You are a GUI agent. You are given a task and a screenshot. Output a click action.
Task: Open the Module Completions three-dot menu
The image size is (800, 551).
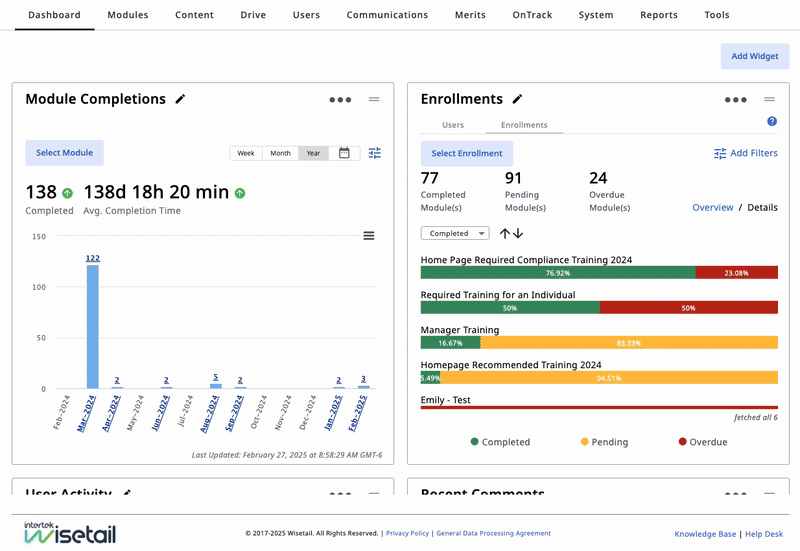click(340, 100)
